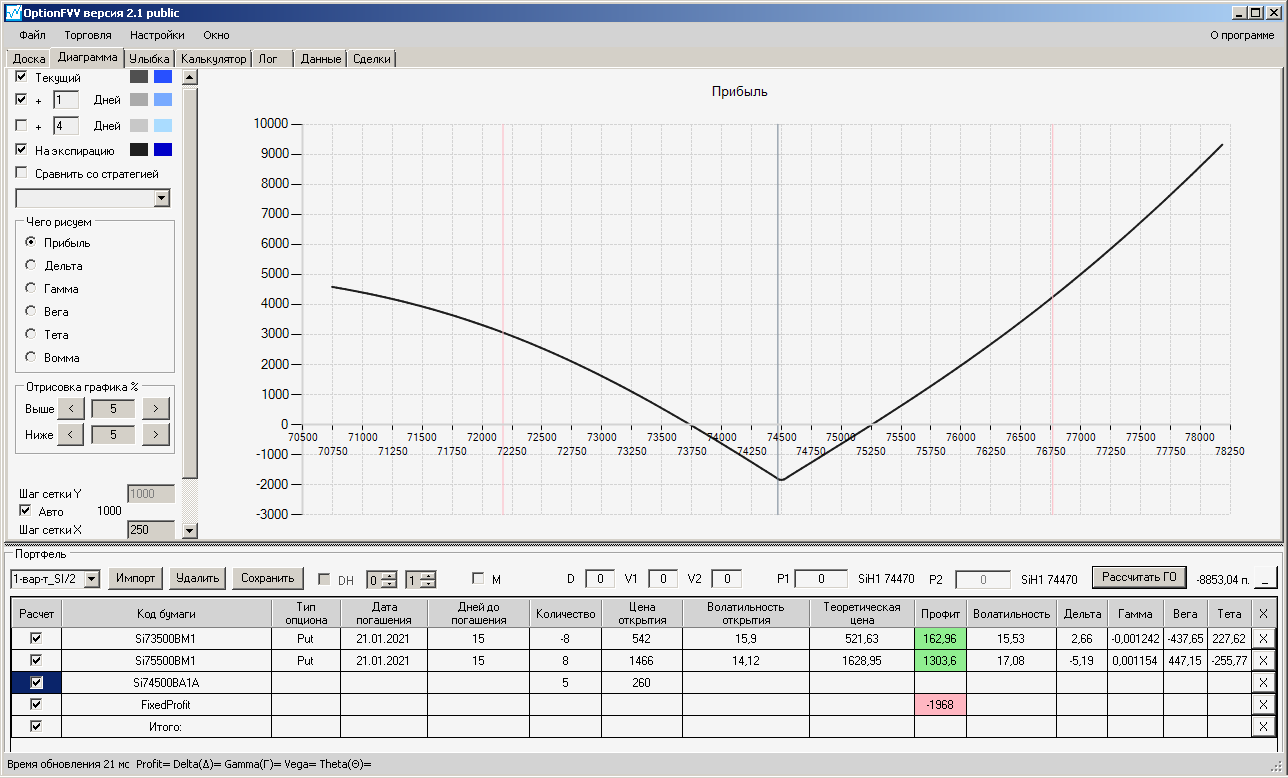Image resolution: width=1288 pixels, height=778 pixels.
Task: Click the scroll-up arrow of the settings panel
Action: click(x=190, y=77)
